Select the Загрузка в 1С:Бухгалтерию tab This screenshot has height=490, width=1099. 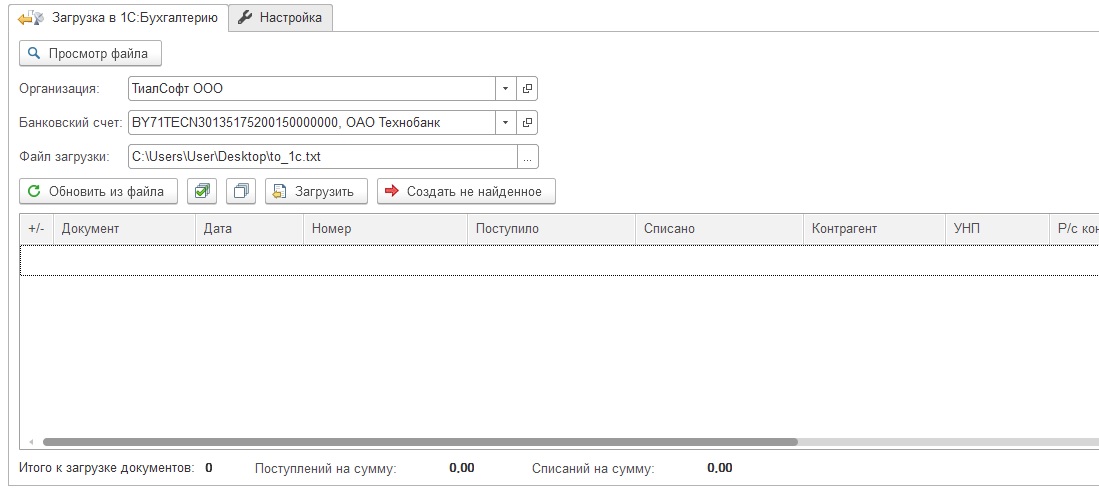pos(118,17)
